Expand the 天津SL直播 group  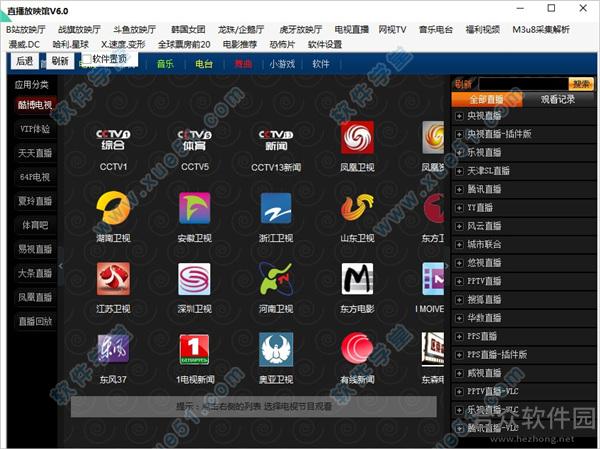459,171
